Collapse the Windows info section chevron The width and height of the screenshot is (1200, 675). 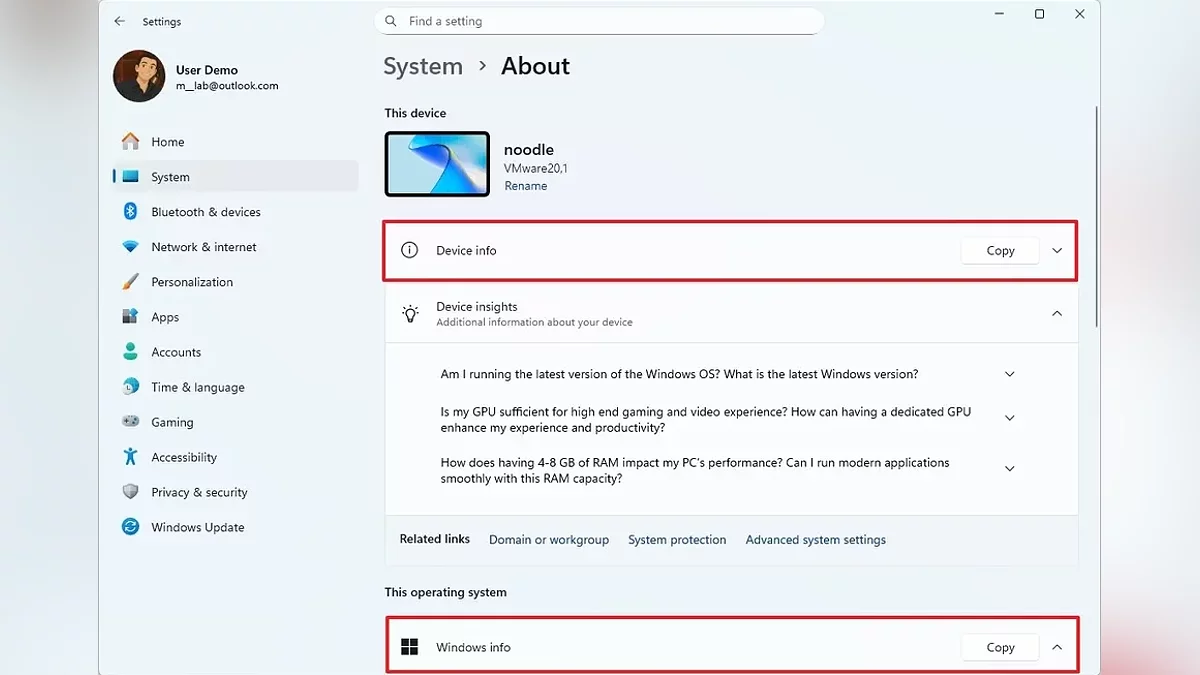(x=1057, y=648)
